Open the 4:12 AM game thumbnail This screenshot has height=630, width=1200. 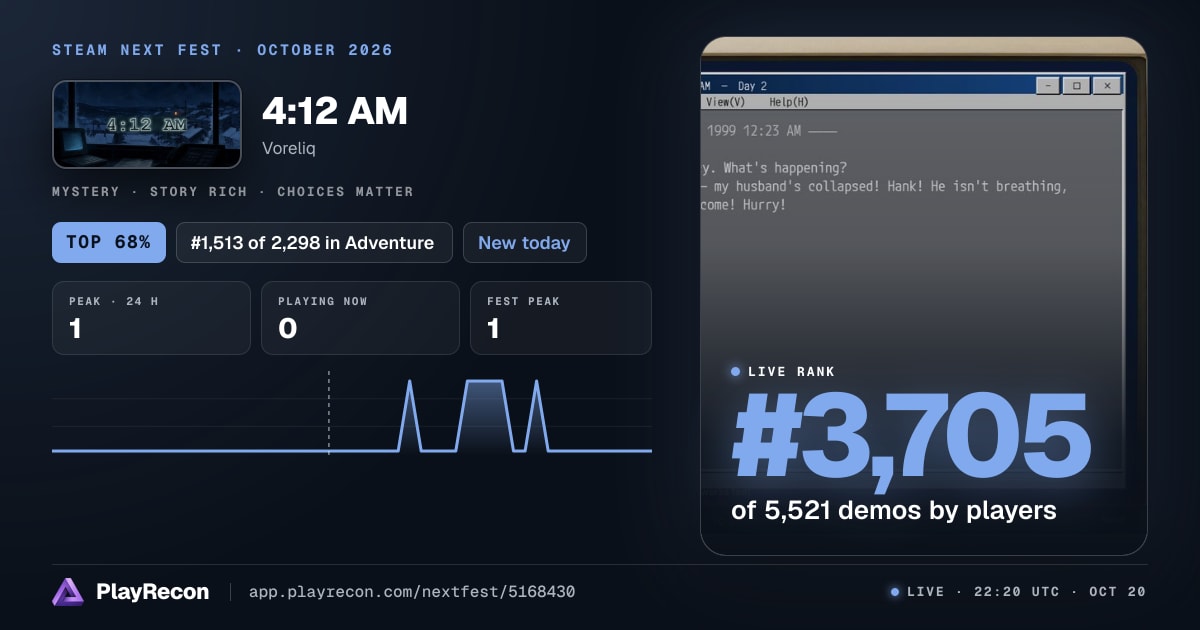click(x=147, y=124)
